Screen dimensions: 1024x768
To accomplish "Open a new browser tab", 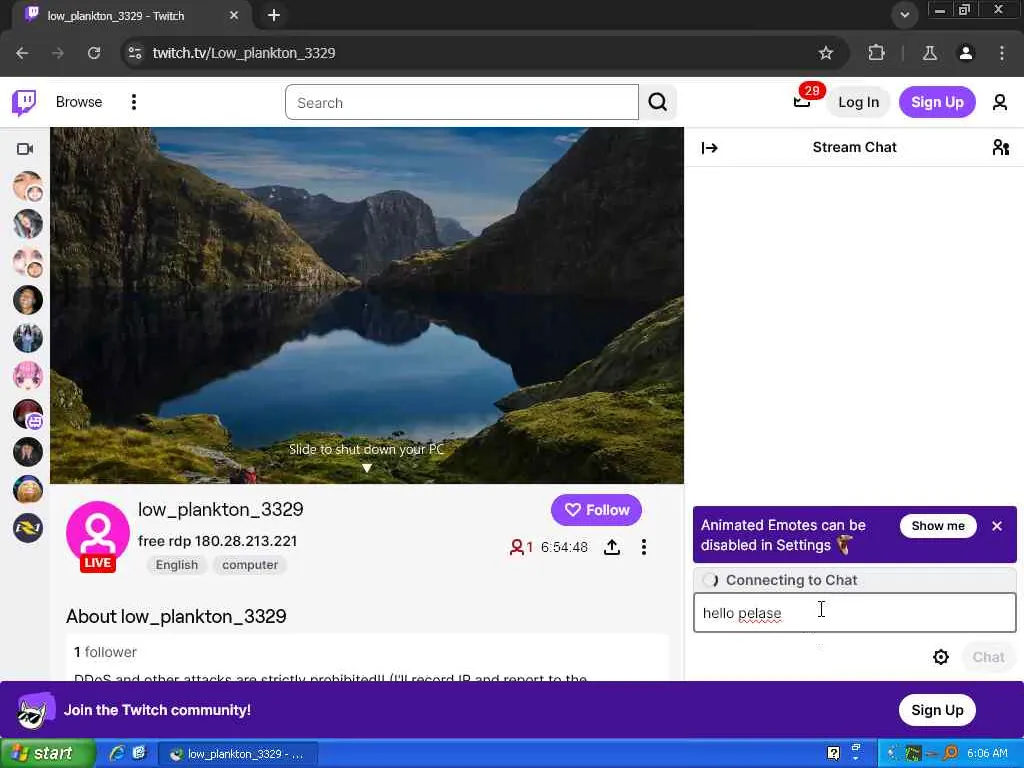I will click(x=274, y=15).
